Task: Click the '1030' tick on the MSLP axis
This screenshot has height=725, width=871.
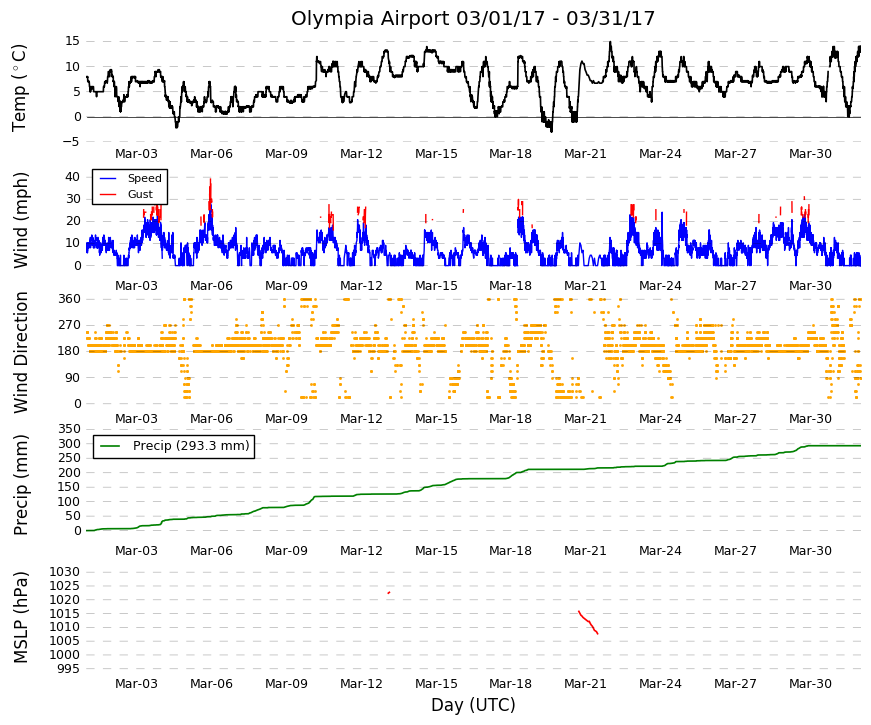Action: (x=65, y=572)
